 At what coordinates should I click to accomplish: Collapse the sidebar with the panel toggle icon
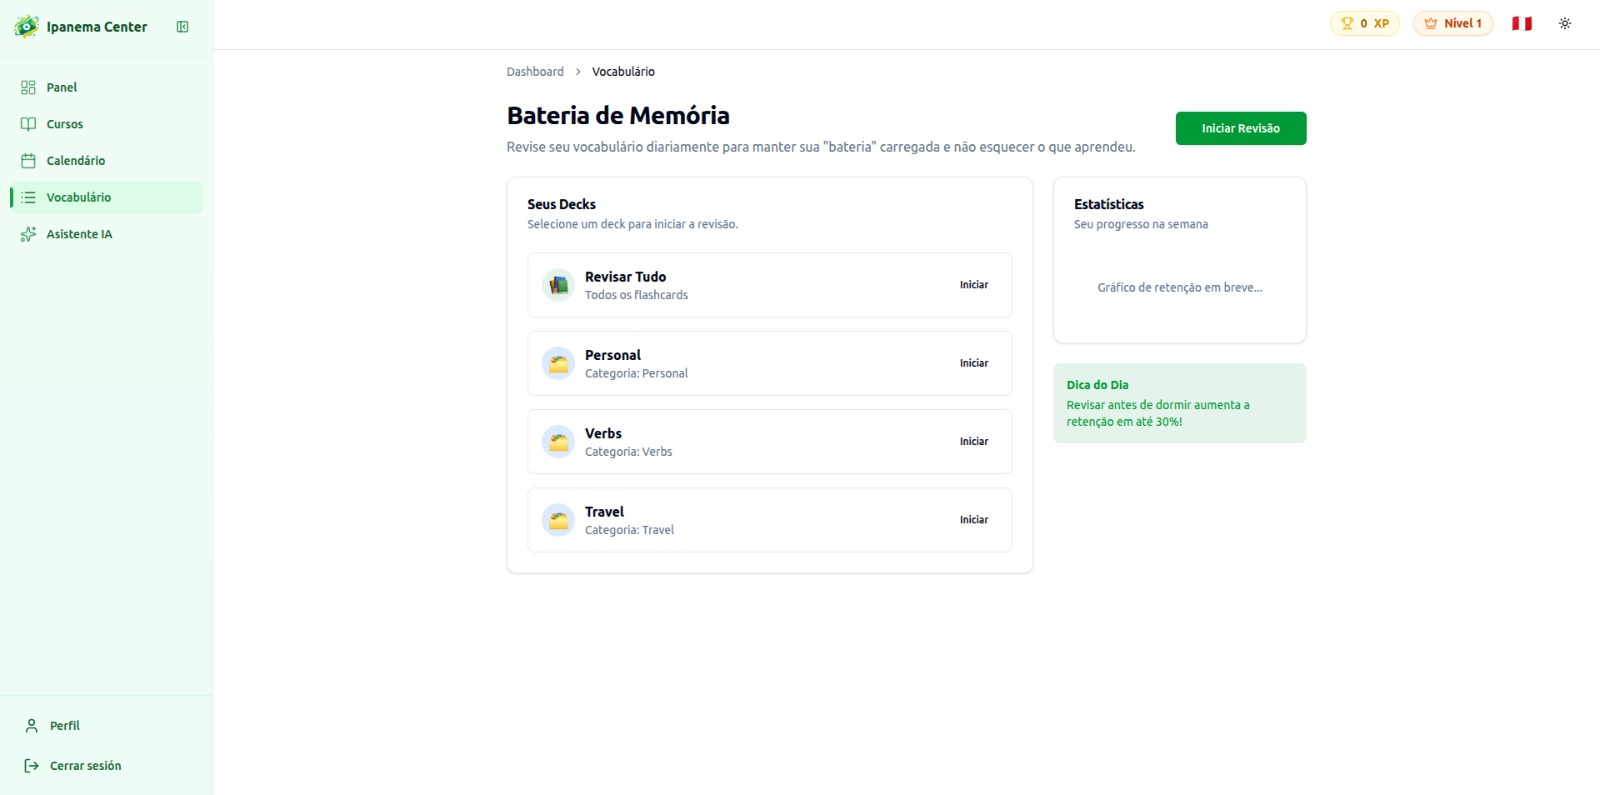click(x=182, y=27)
